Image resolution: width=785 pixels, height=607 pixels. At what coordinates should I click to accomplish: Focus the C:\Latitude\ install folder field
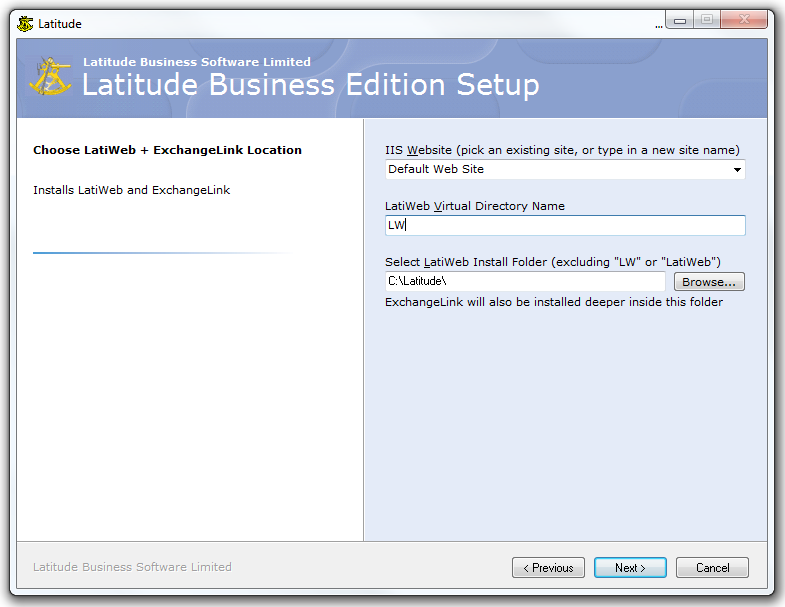[525, 282]
